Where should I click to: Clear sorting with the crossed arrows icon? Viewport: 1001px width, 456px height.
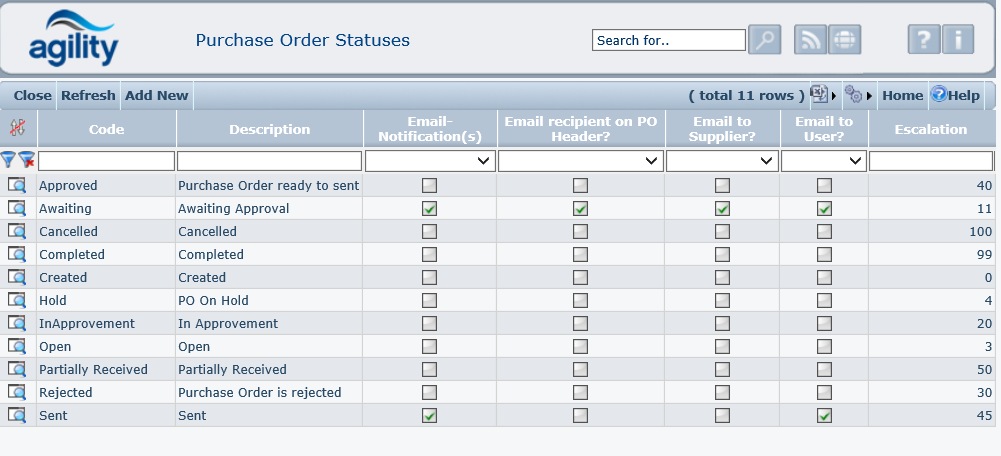coord(17,128)
